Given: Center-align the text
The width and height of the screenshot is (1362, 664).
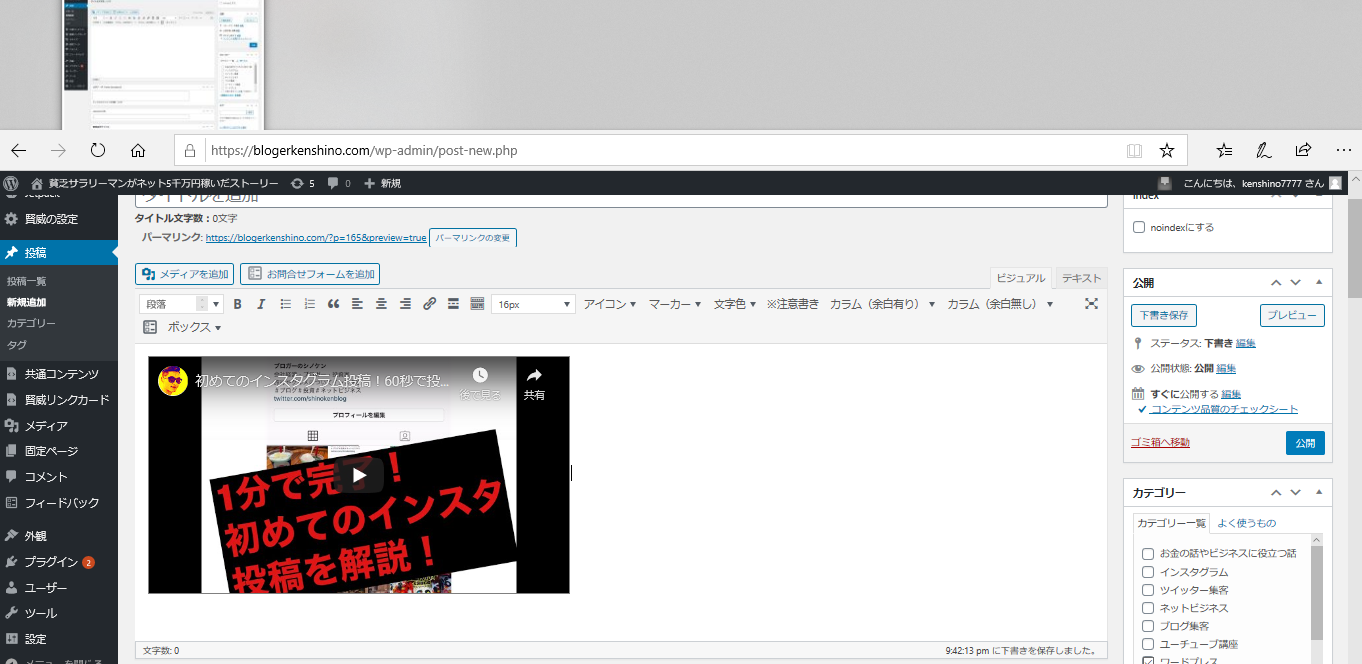Looking at the screenshot, I should point(381,304).
